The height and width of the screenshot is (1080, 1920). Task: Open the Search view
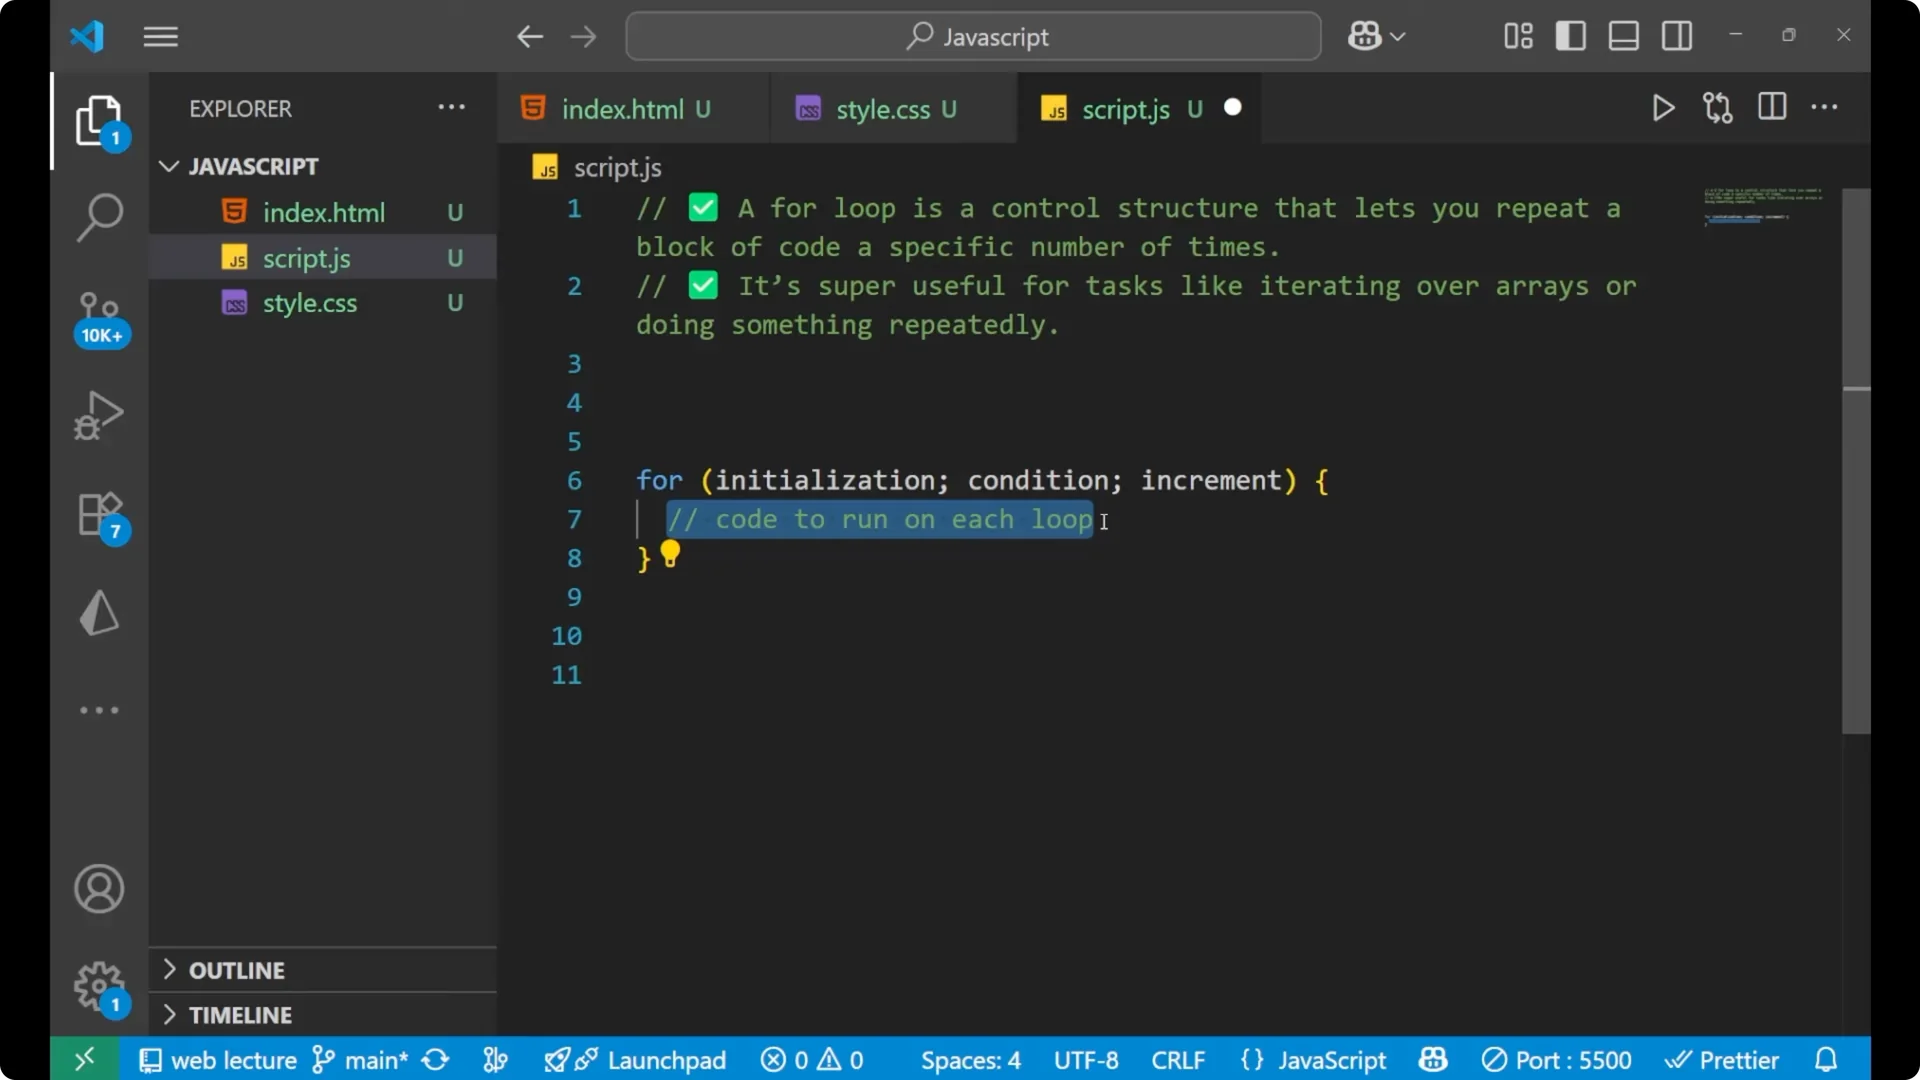99,216
